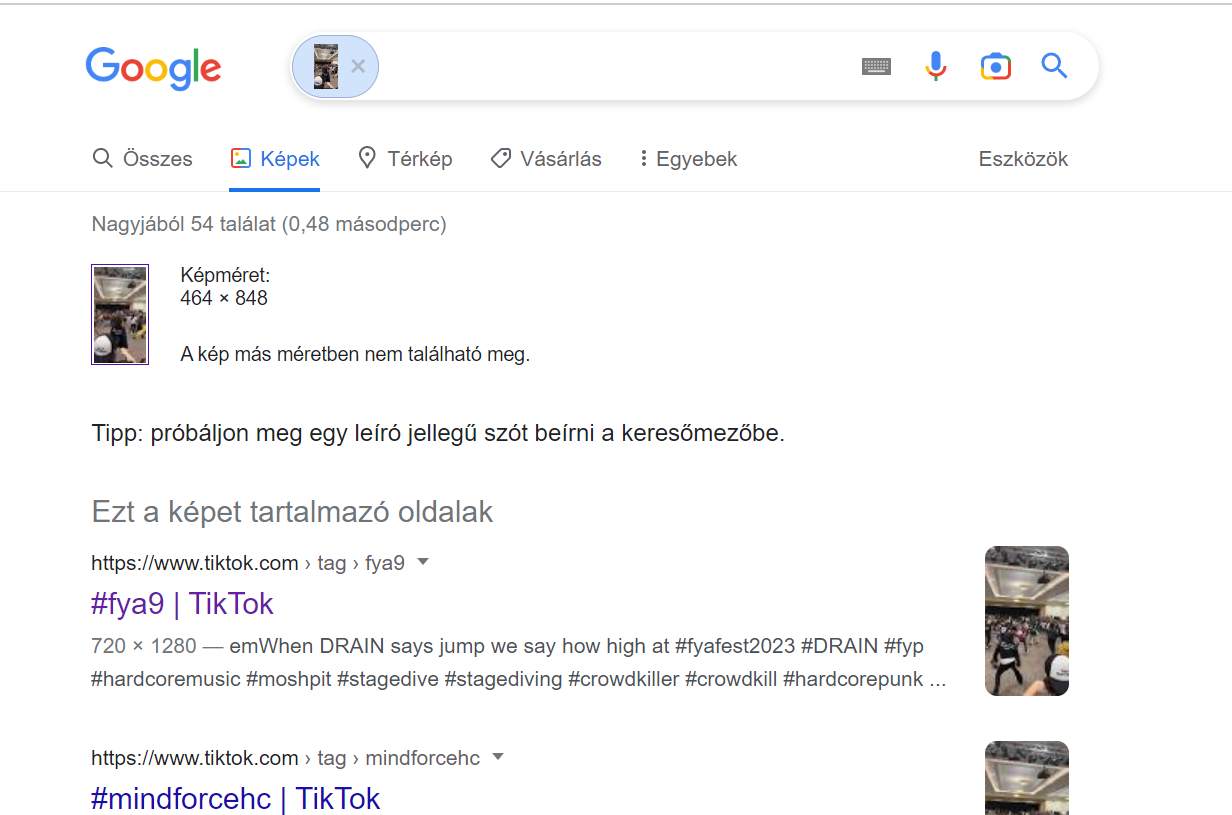Open the #fya9 | TikTok result link
Viewport: 1232px width, 815px height.
[182, 604]
